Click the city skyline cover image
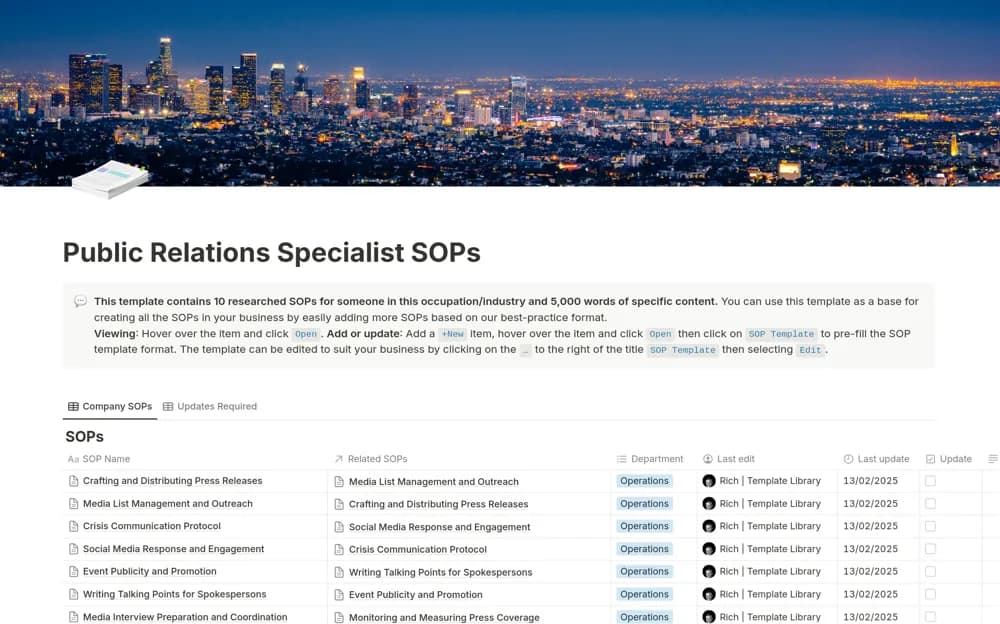Image resolution: width=1000 pixels, height=624 pixels. 500,93
